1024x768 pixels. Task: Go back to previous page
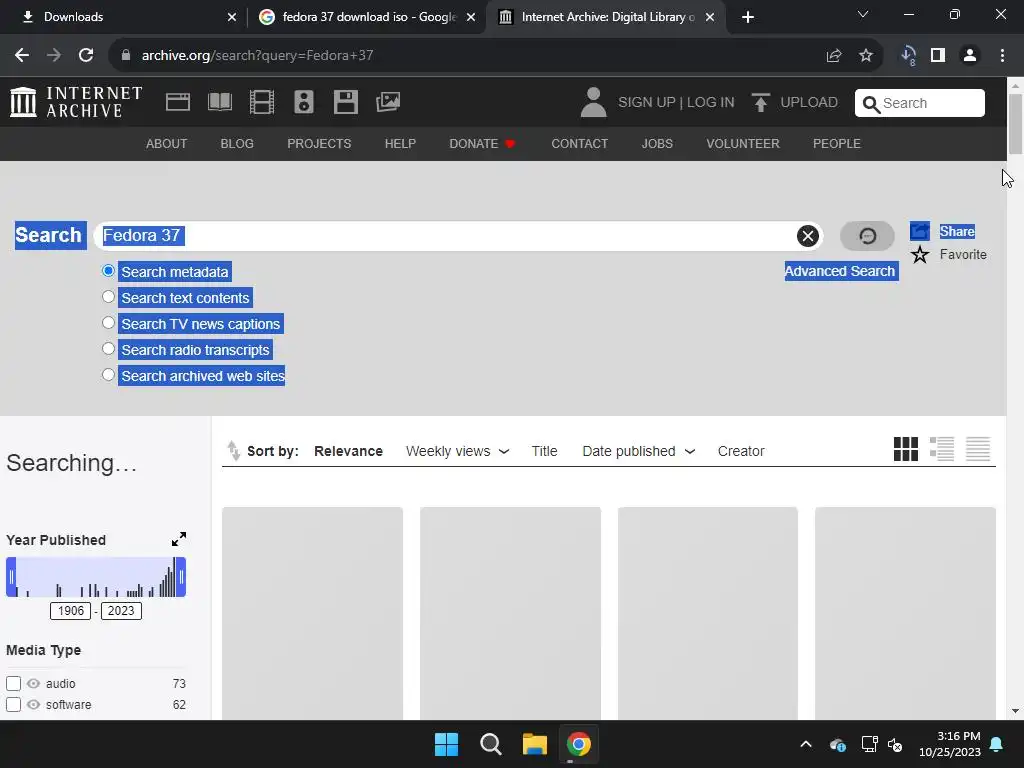pyautogui.click(x=22, y=56)
